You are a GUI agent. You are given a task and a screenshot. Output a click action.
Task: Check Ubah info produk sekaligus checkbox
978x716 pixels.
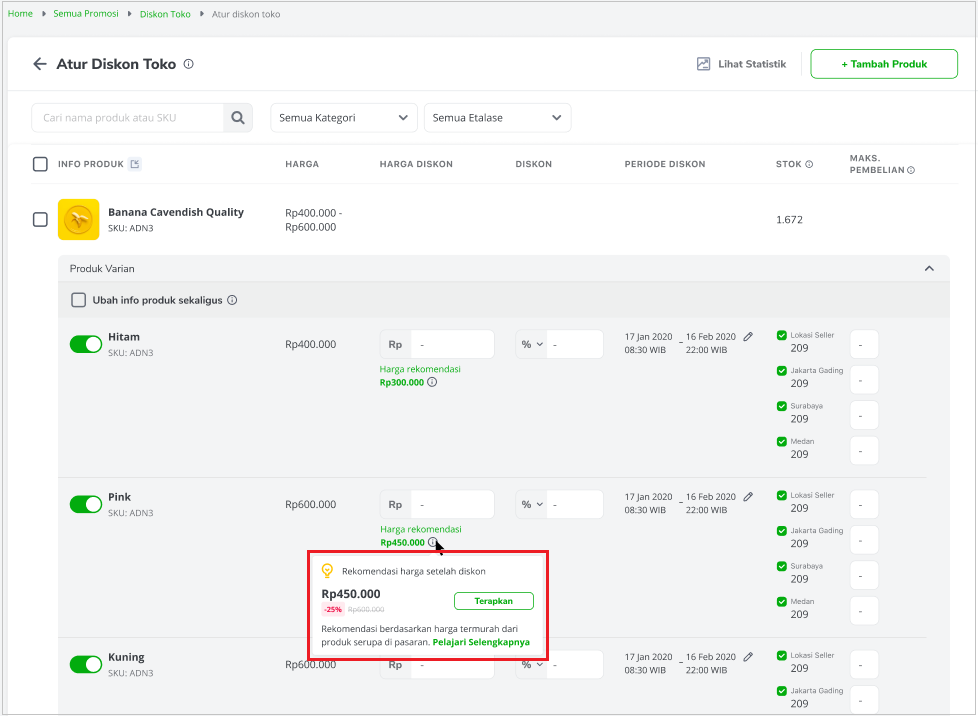pos(79,300)
